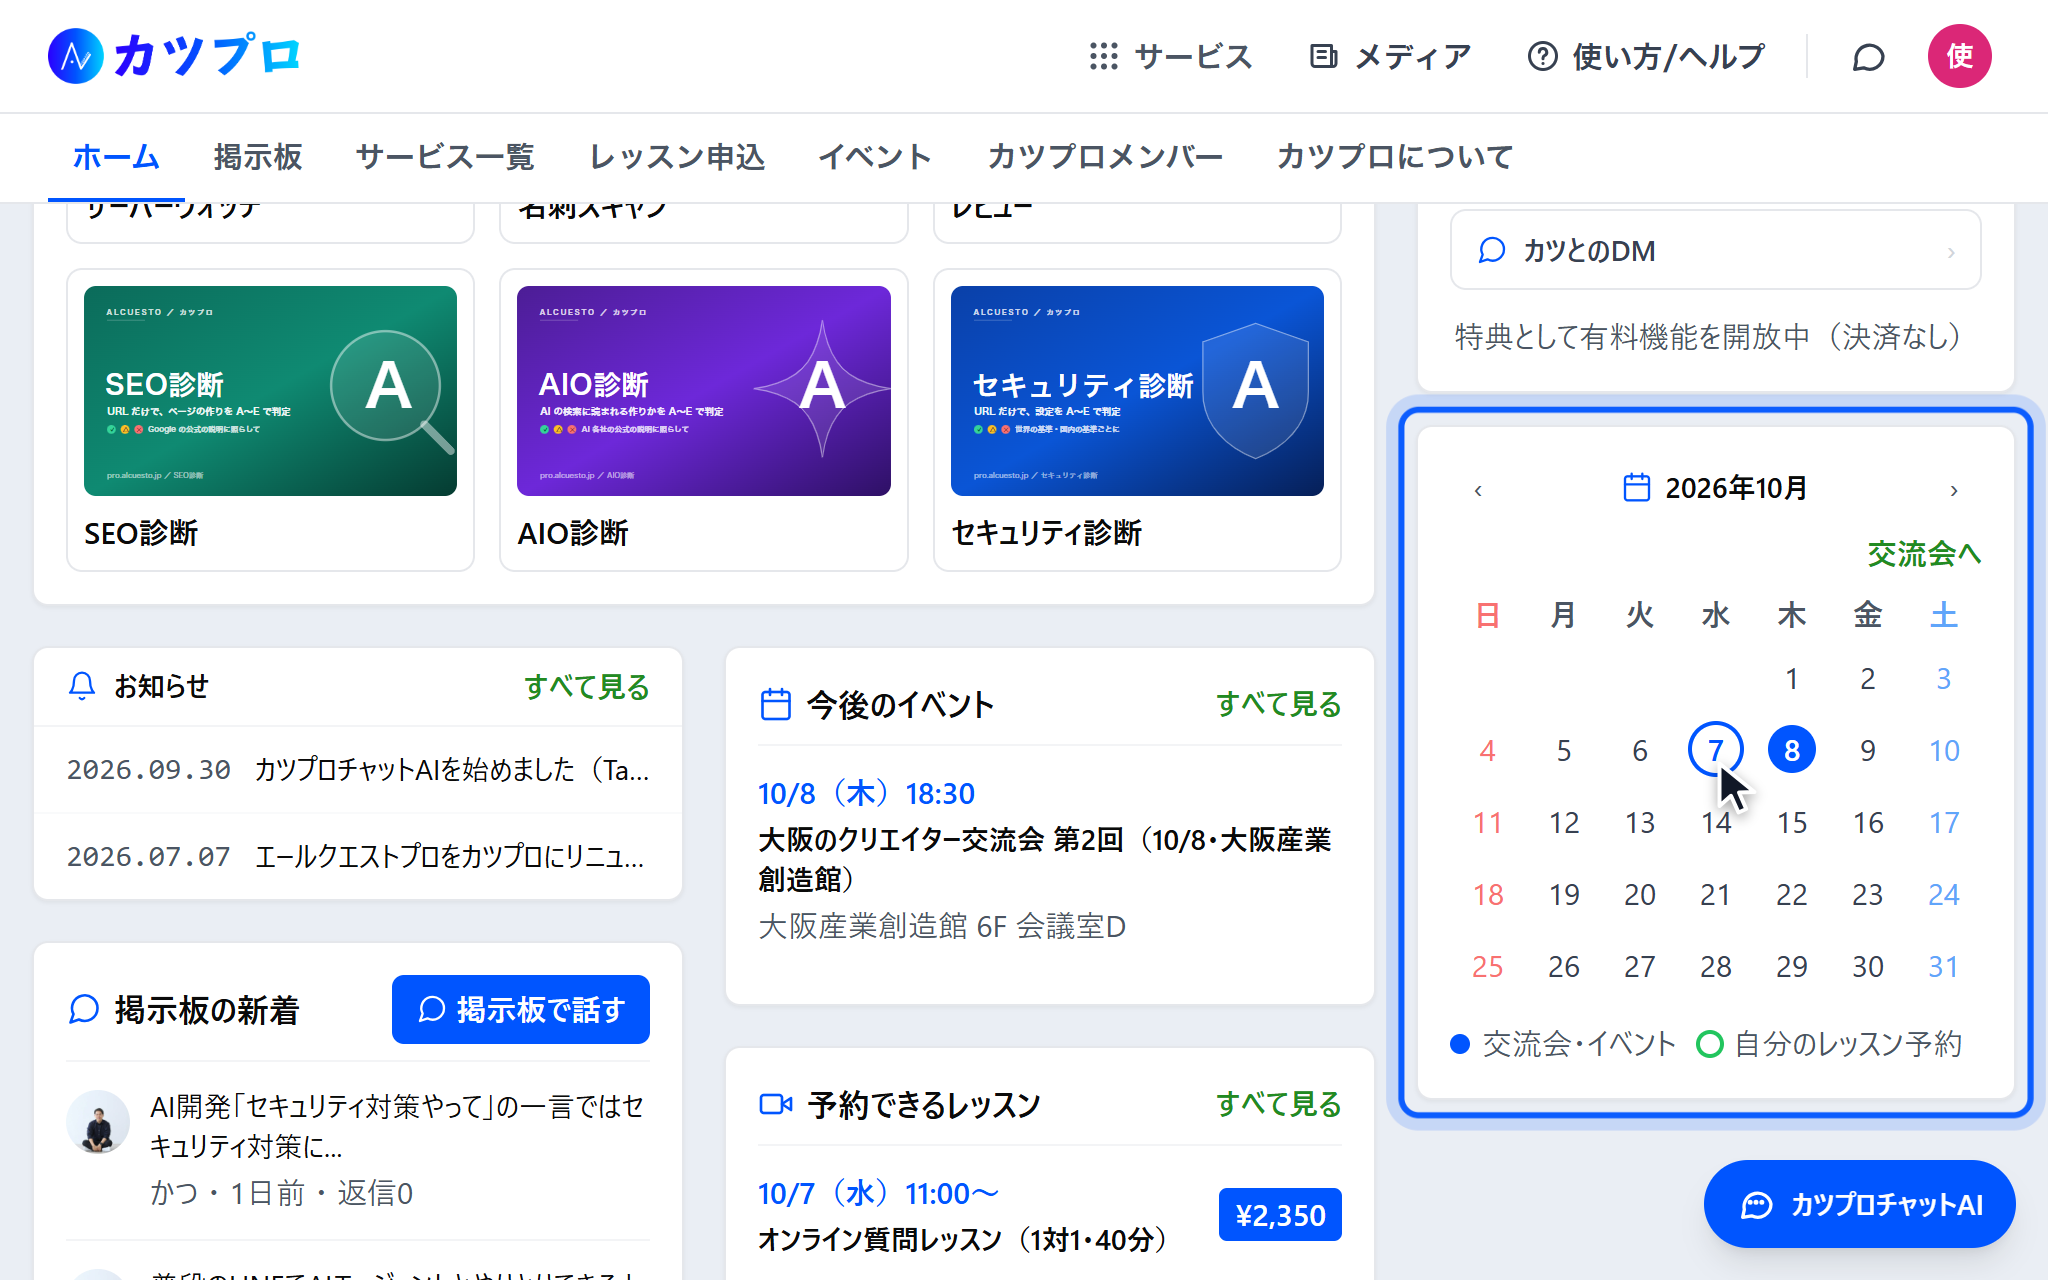
Task: Click the お知らせ bell icon
Action: pyautogui.click(x=82, y=686)
